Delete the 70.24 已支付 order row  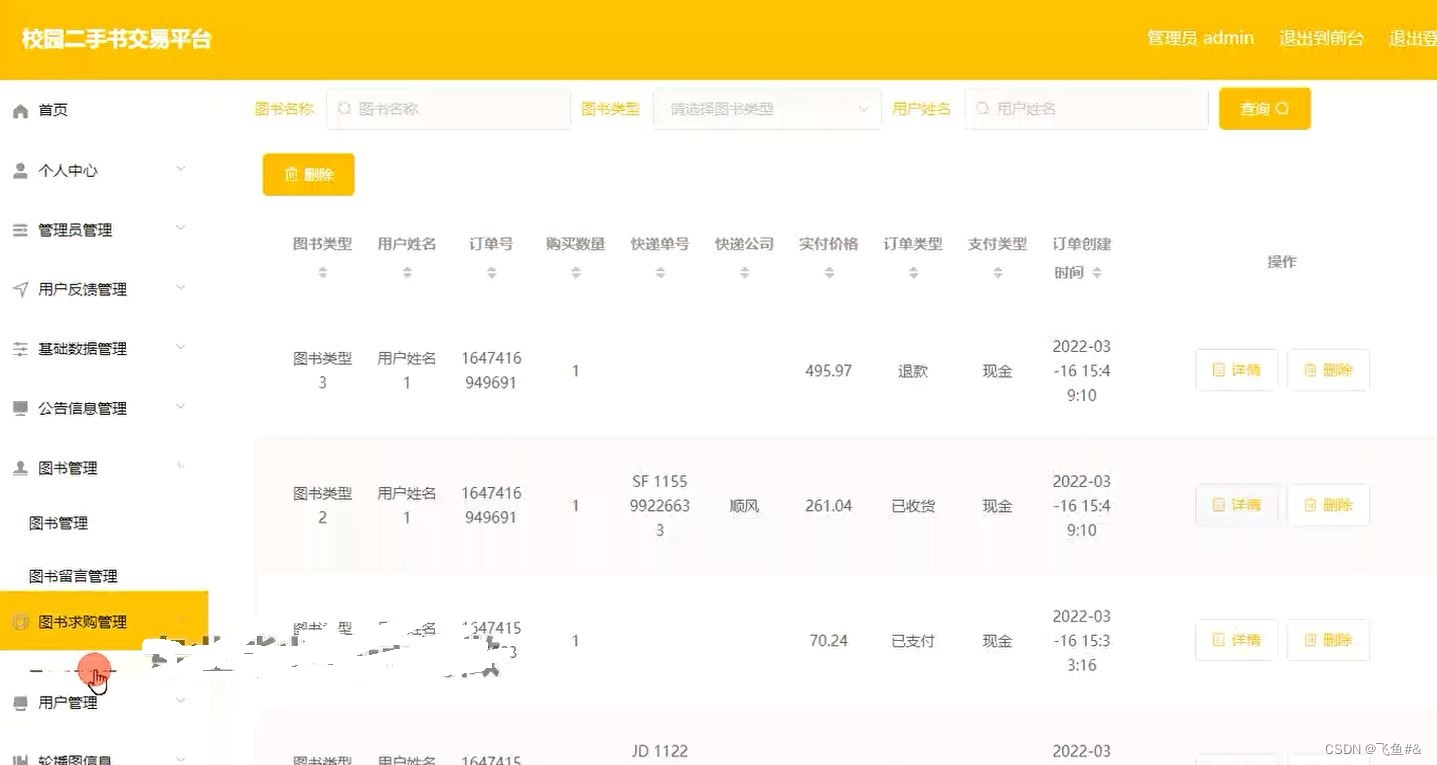click(1328, 640)
